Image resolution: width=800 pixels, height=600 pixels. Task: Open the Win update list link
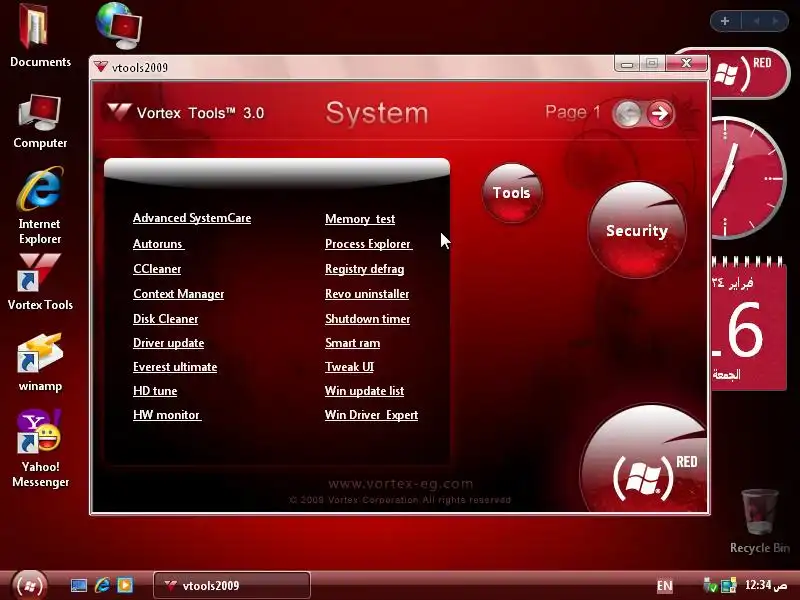364,391
